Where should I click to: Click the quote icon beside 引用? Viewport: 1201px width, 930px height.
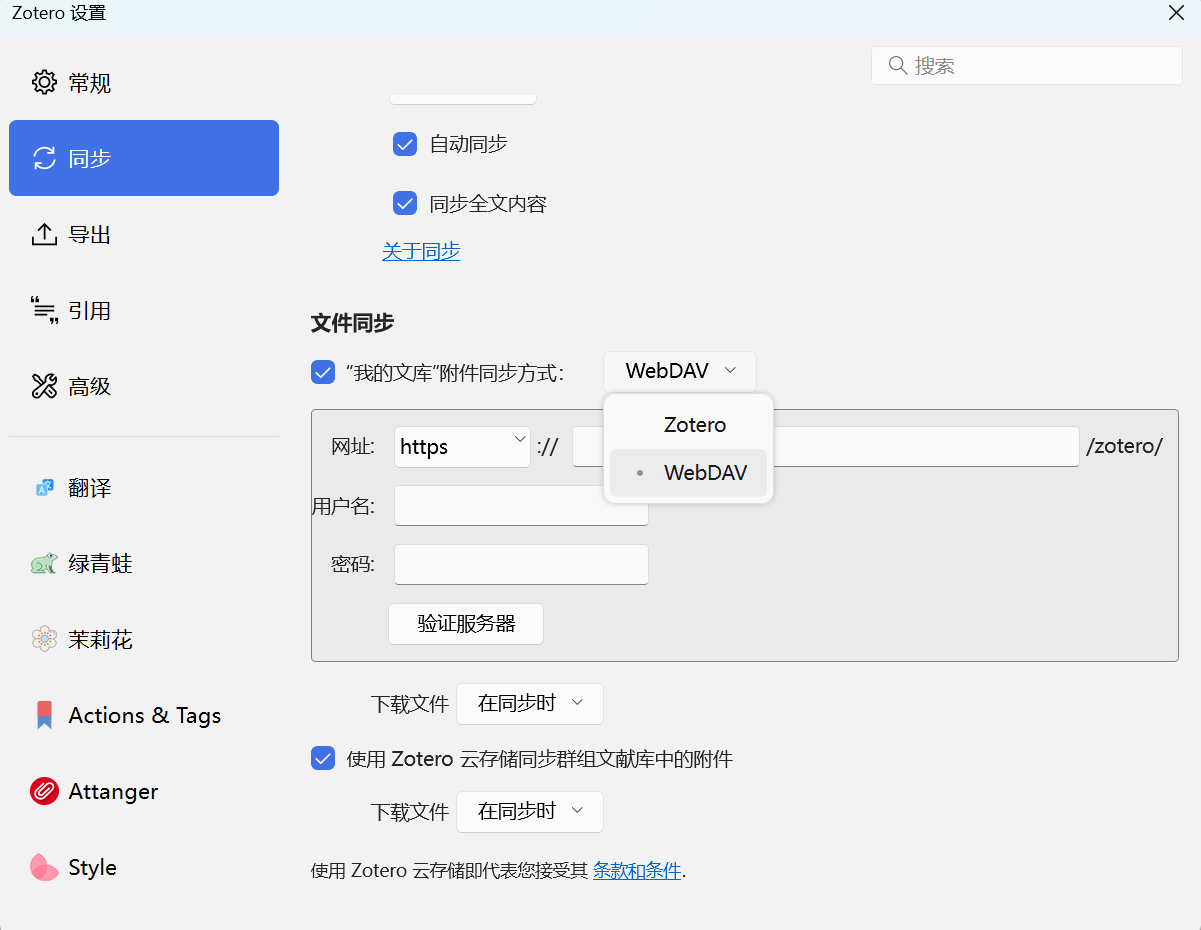44,311
